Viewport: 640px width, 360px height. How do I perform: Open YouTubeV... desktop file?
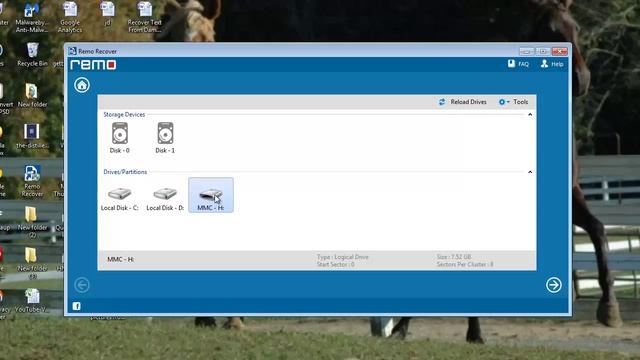click(33, 301)
